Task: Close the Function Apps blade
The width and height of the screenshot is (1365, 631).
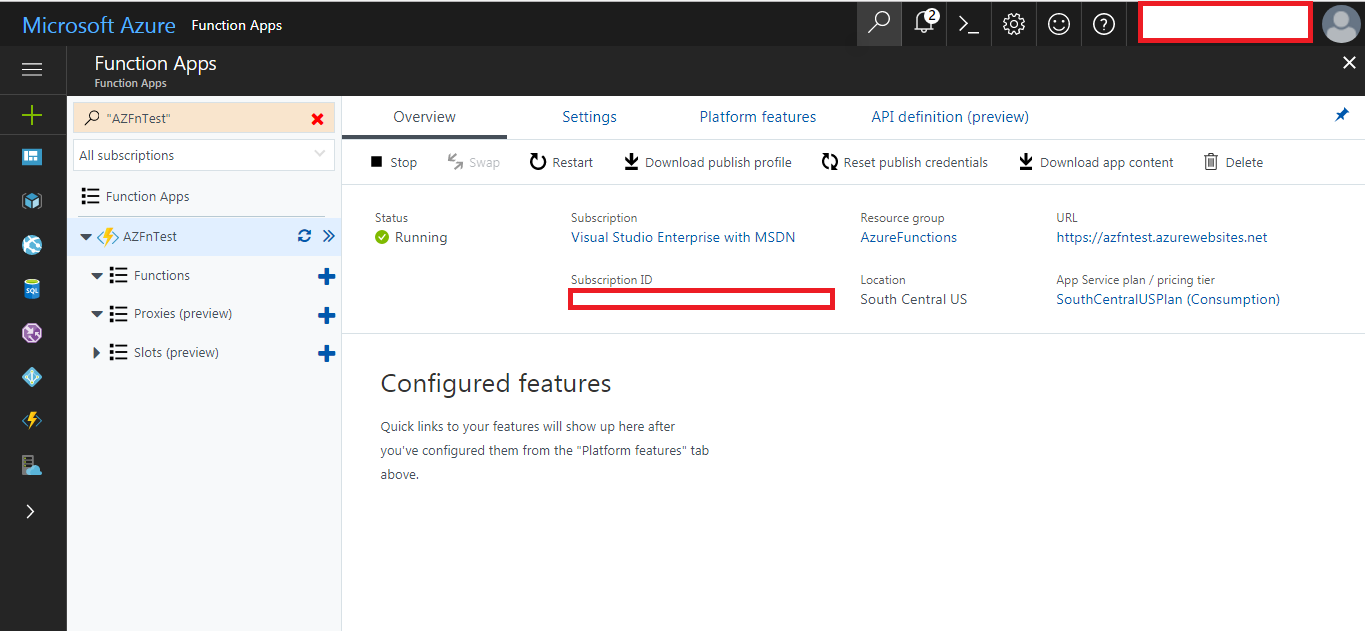Action: [x=1349, y=63]
